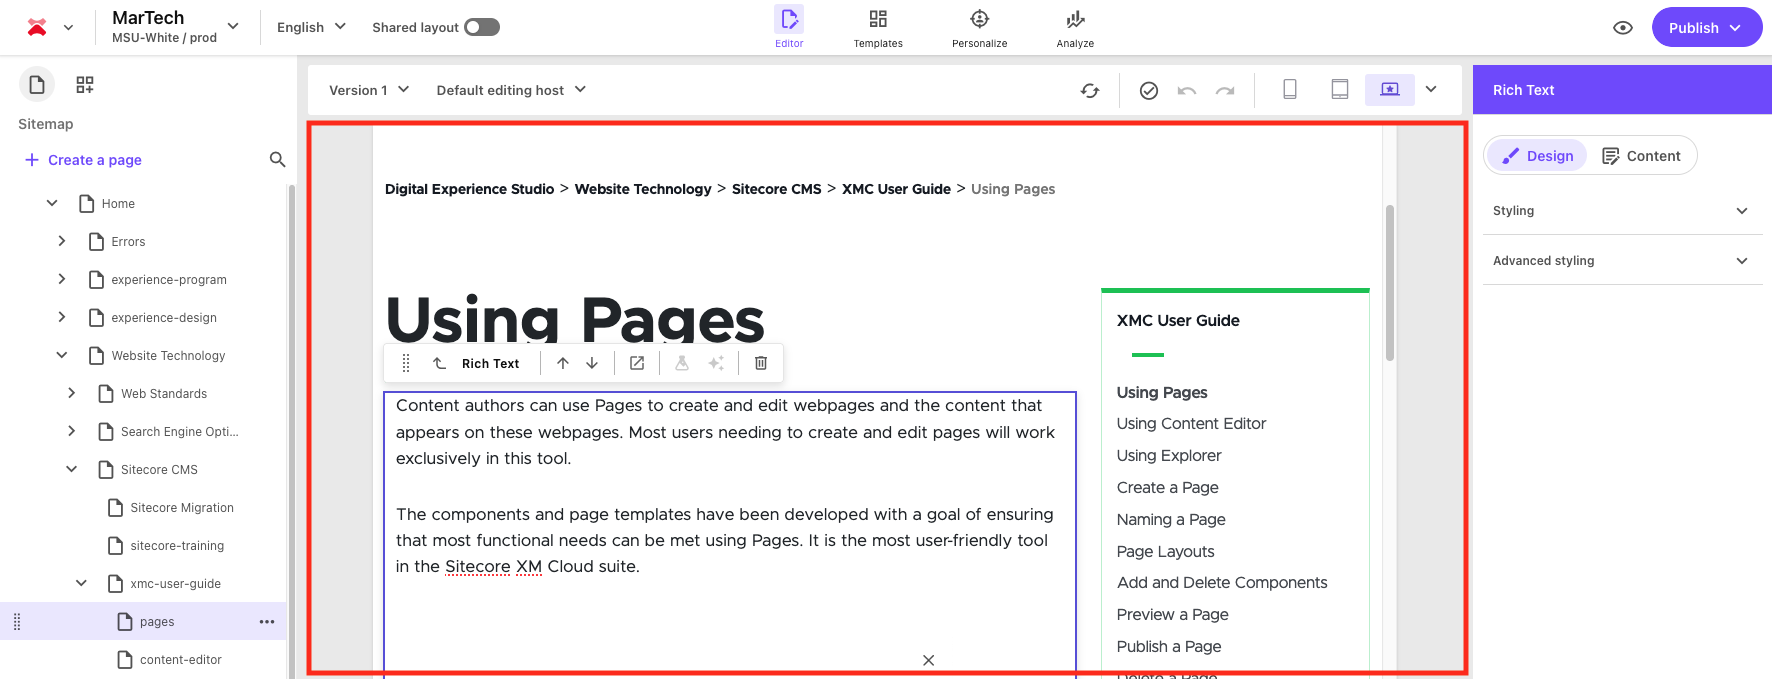Open Using Content Editor link

click(x=1191, y=424)
